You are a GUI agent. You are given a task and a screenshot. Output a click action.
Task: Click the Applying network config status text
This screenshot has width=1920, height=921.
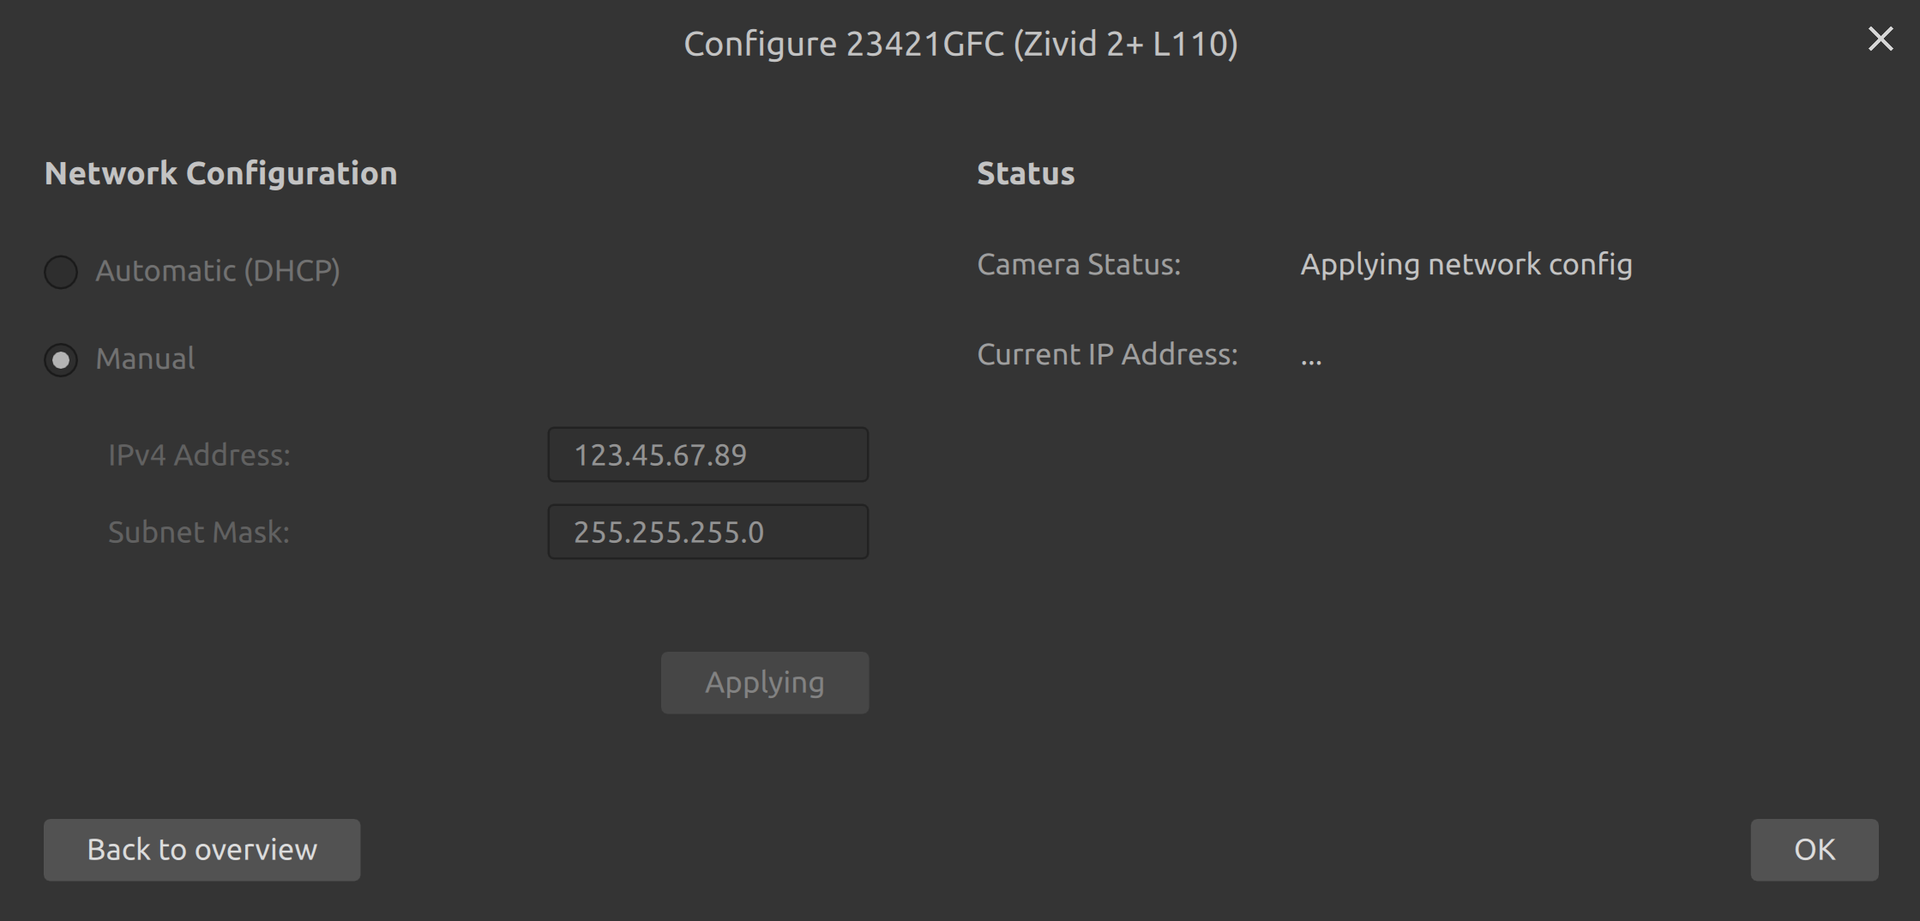tap(1465, 264)
